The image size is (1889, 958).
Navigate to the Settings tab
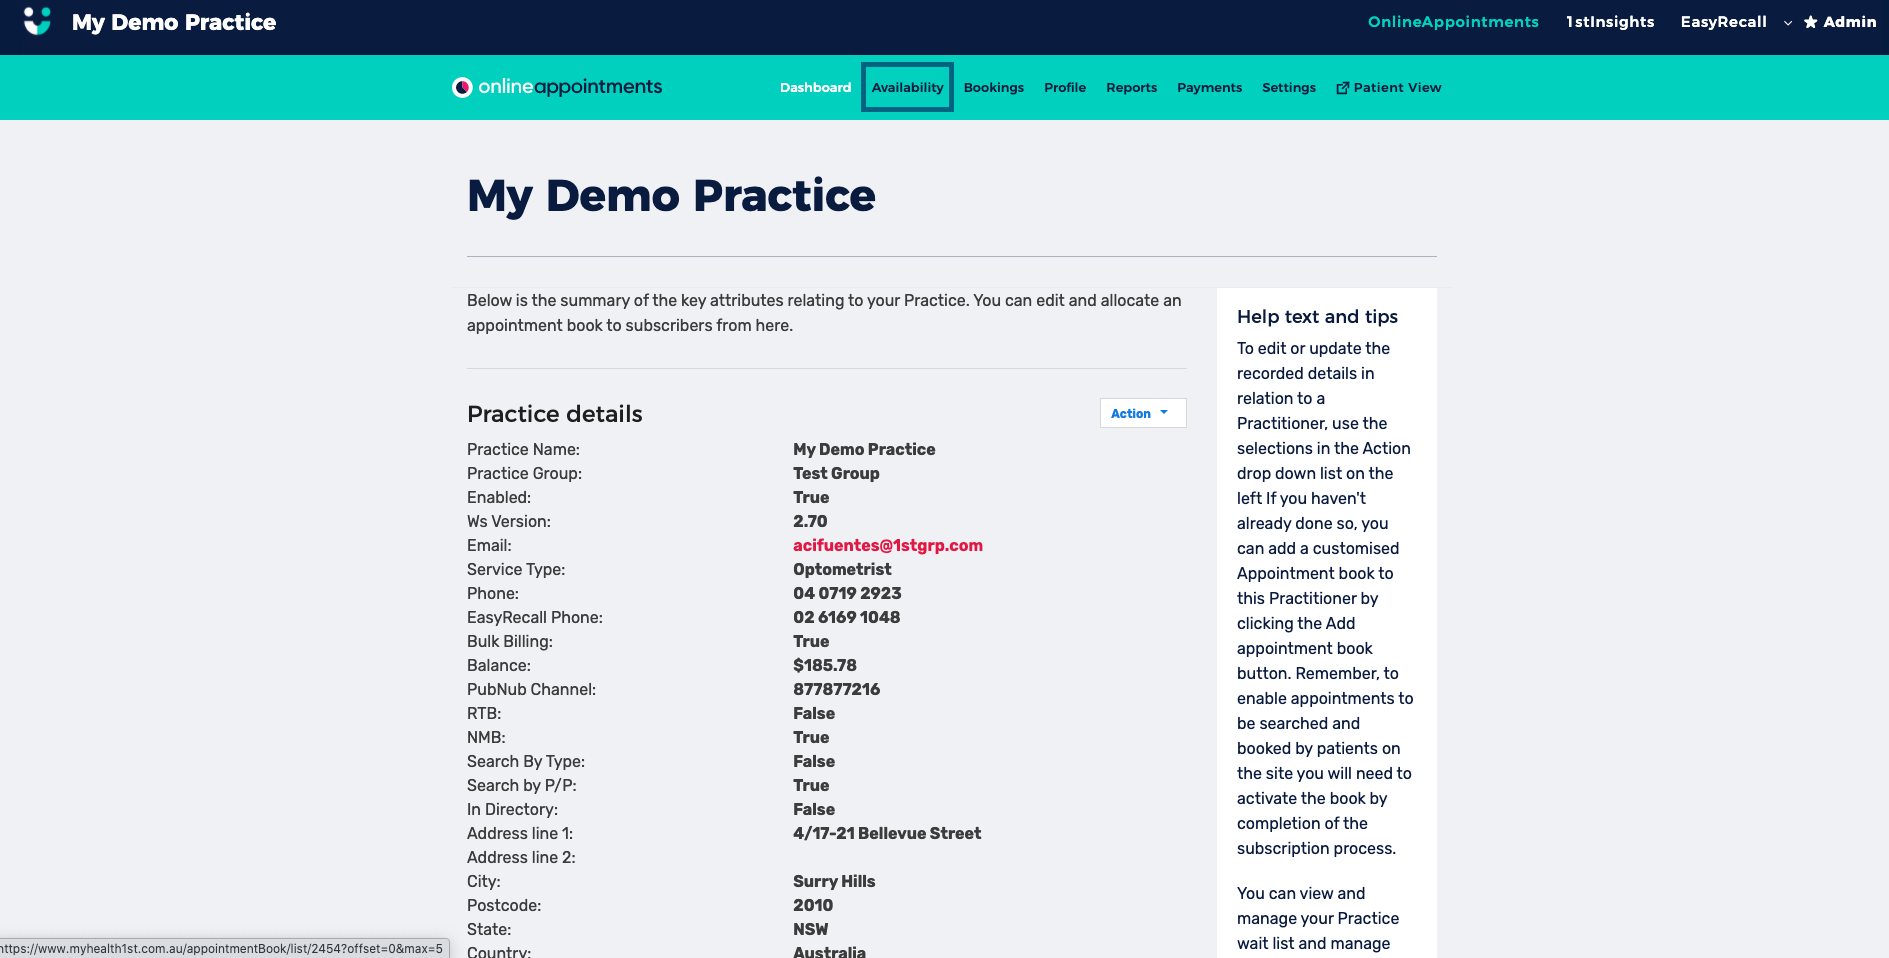click(x=1288, y=88)
